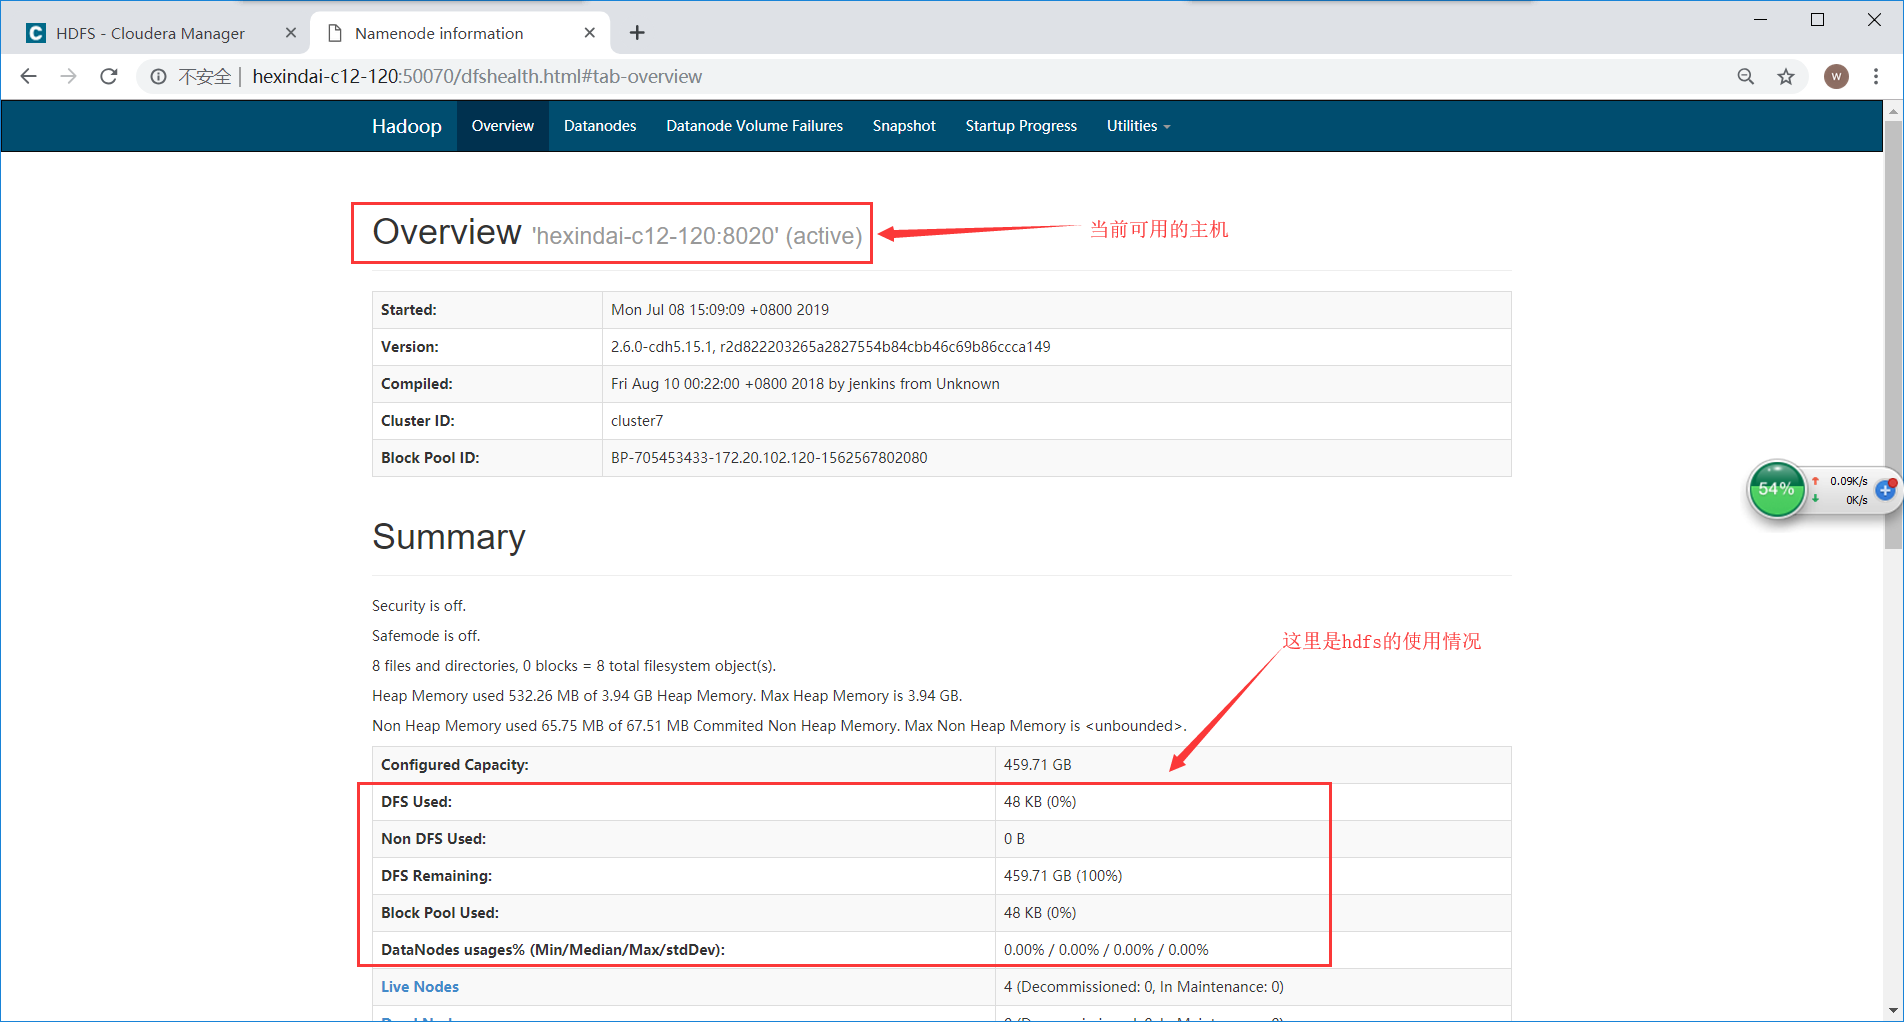Open the zoom magnifier in address bar

[x=1746, y=76]
